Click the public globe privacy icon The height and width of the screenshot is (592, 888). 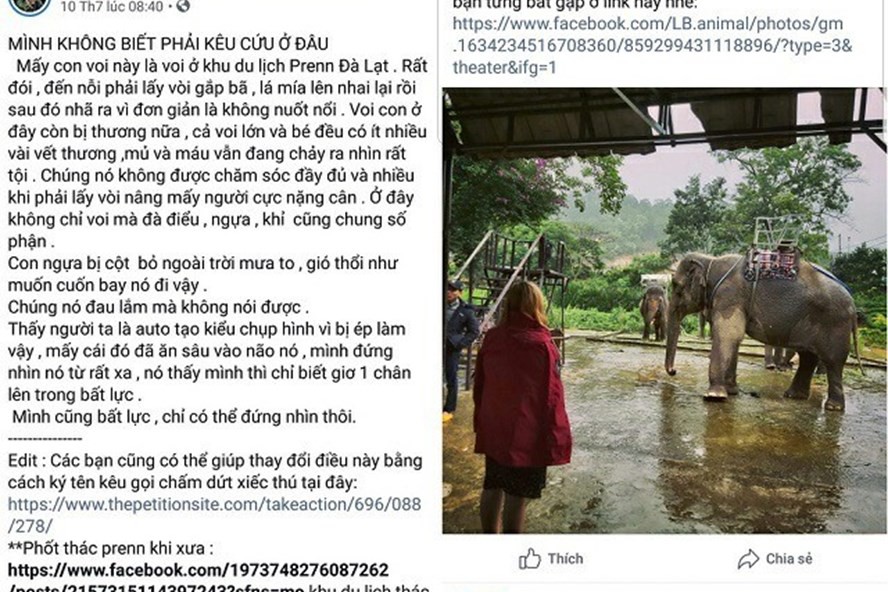pos(183,6)
